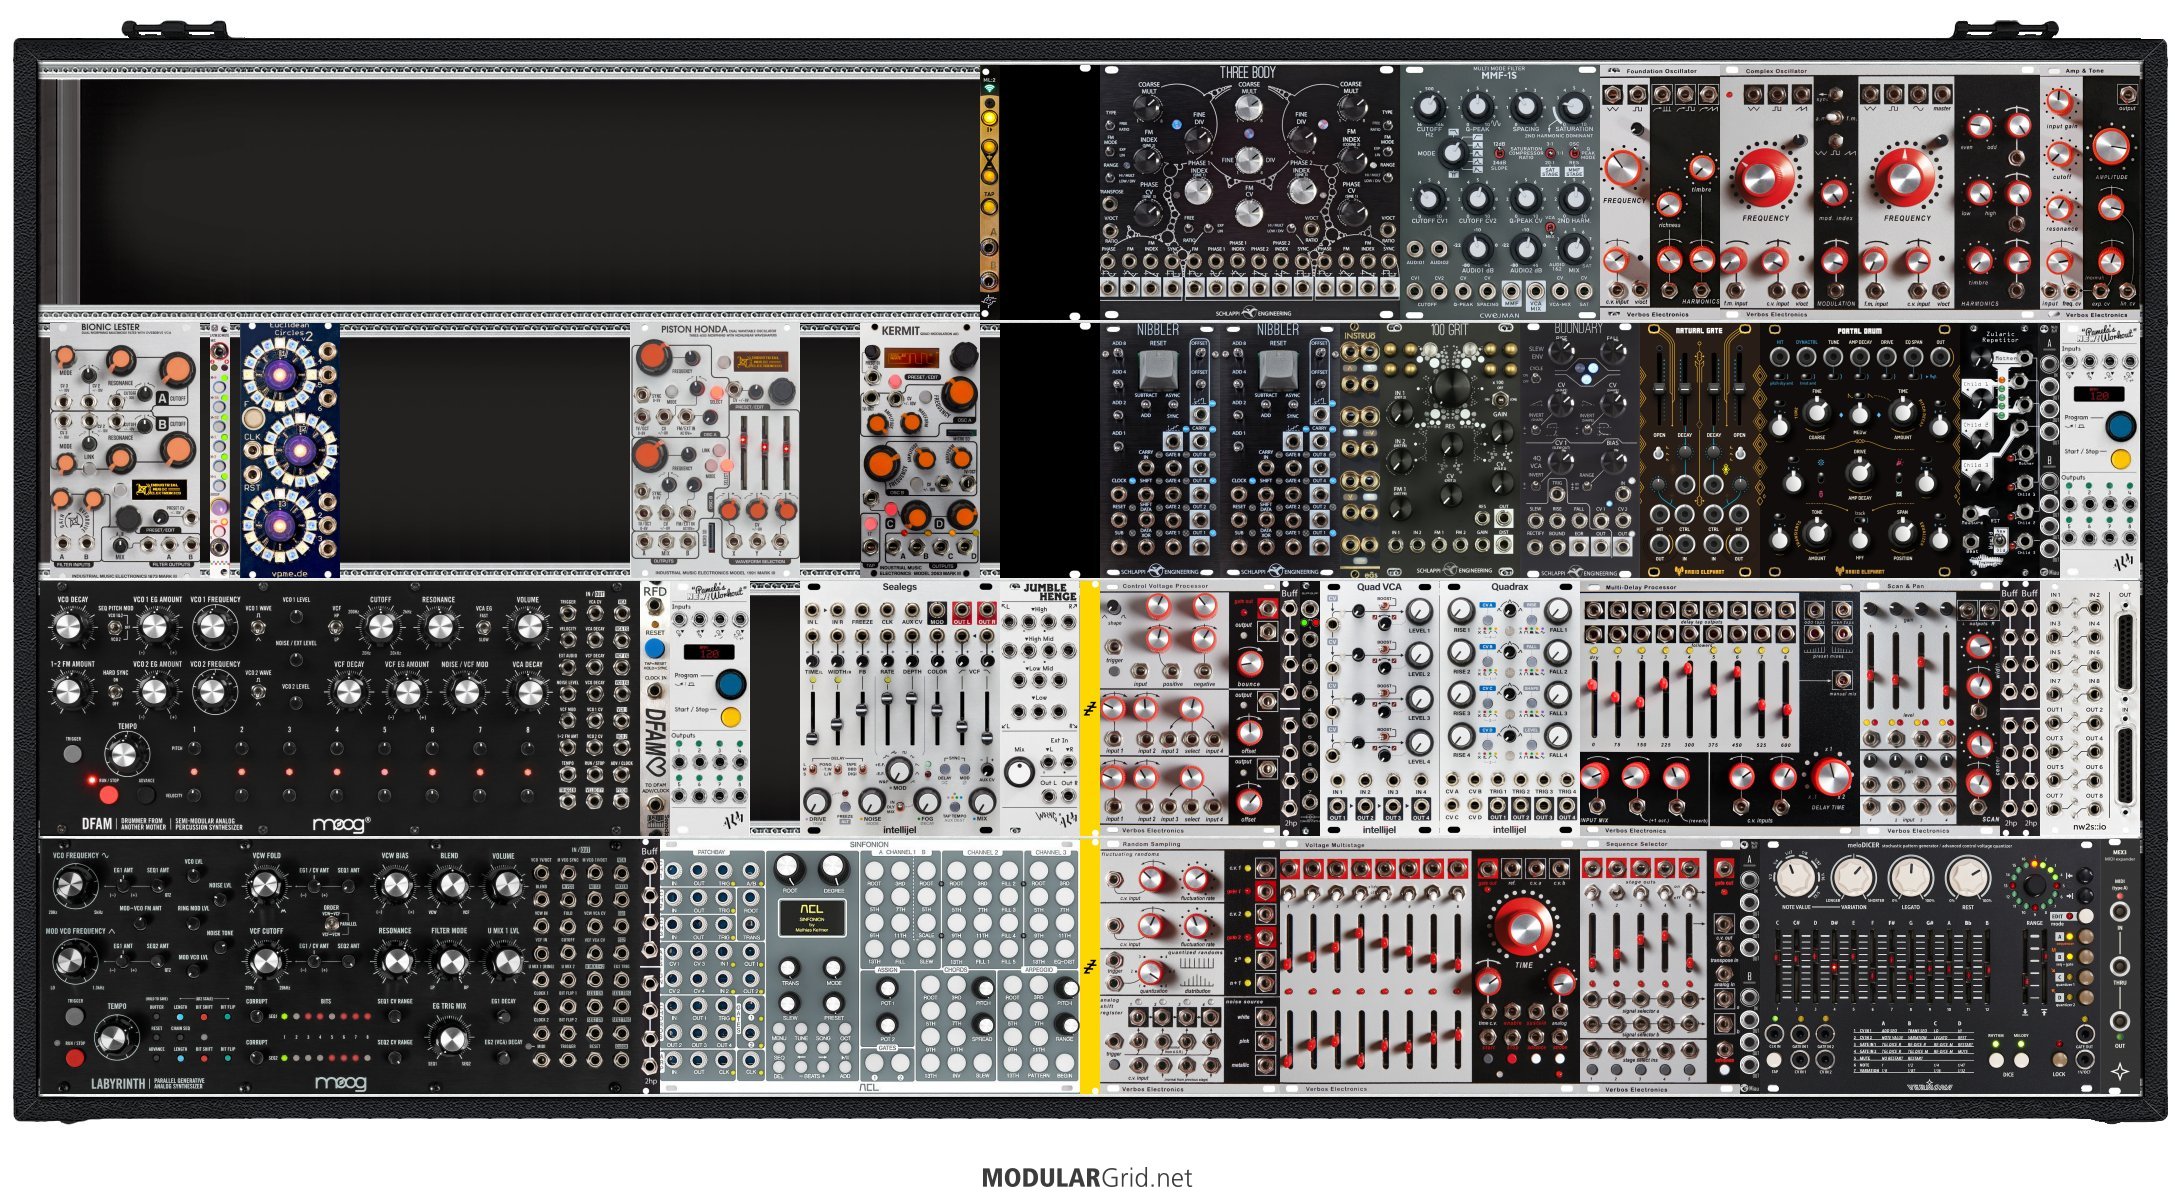The height and width of the screenshot is (1199, 2175).
Task: Click the meloDICER C# note fader
Action: (x=1796, y=966)
